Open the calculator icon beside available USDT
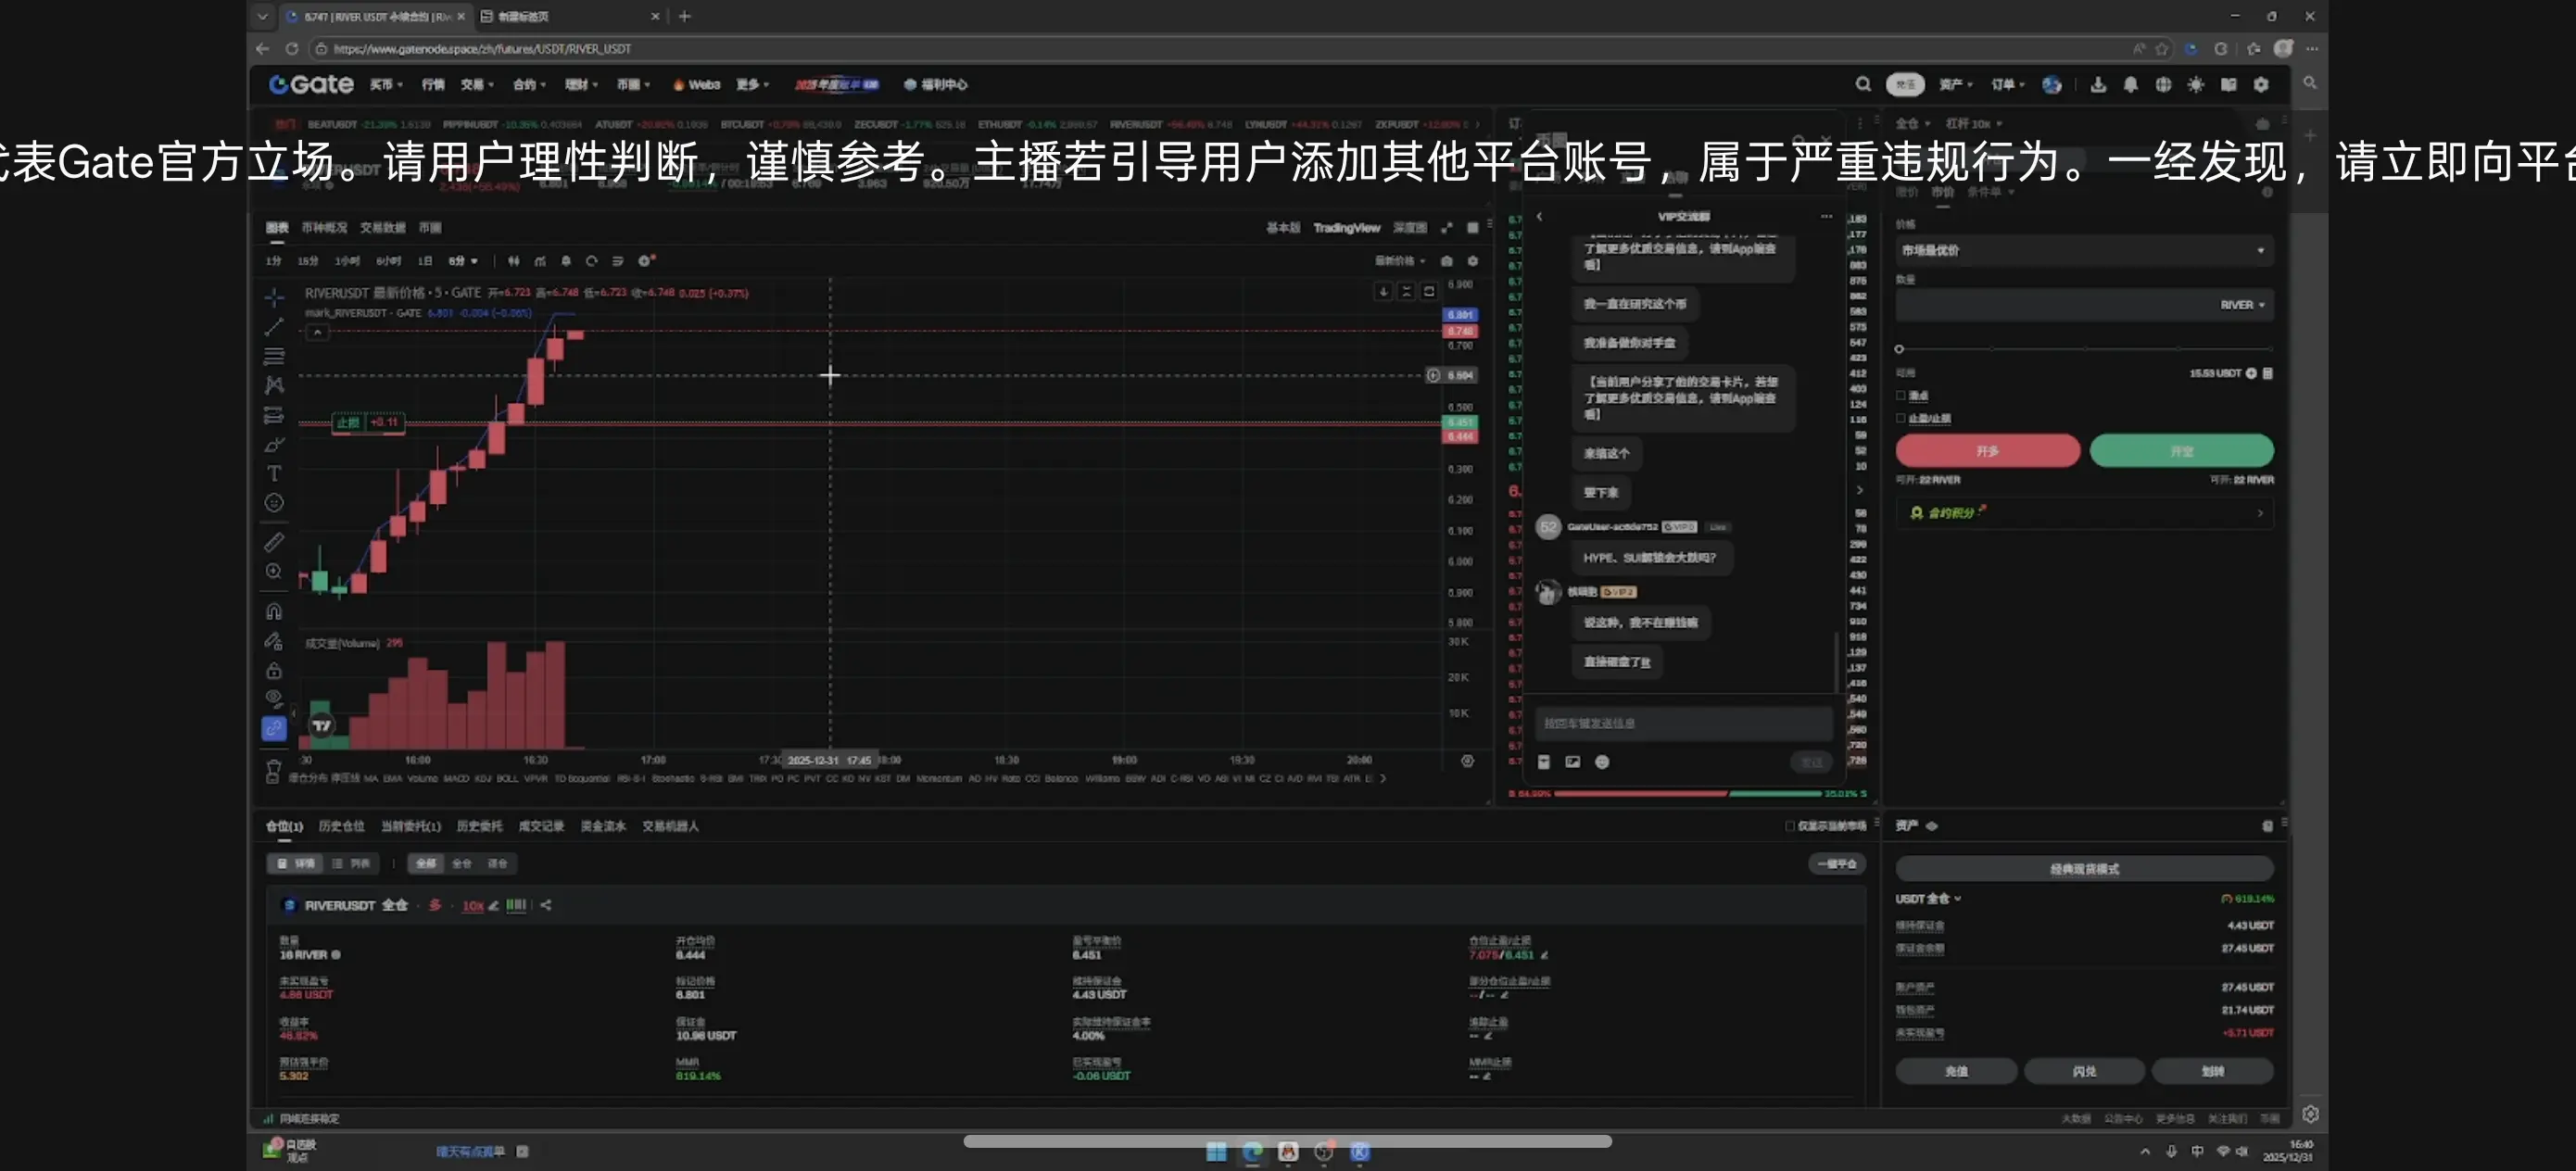 (x=2268, y=373)
